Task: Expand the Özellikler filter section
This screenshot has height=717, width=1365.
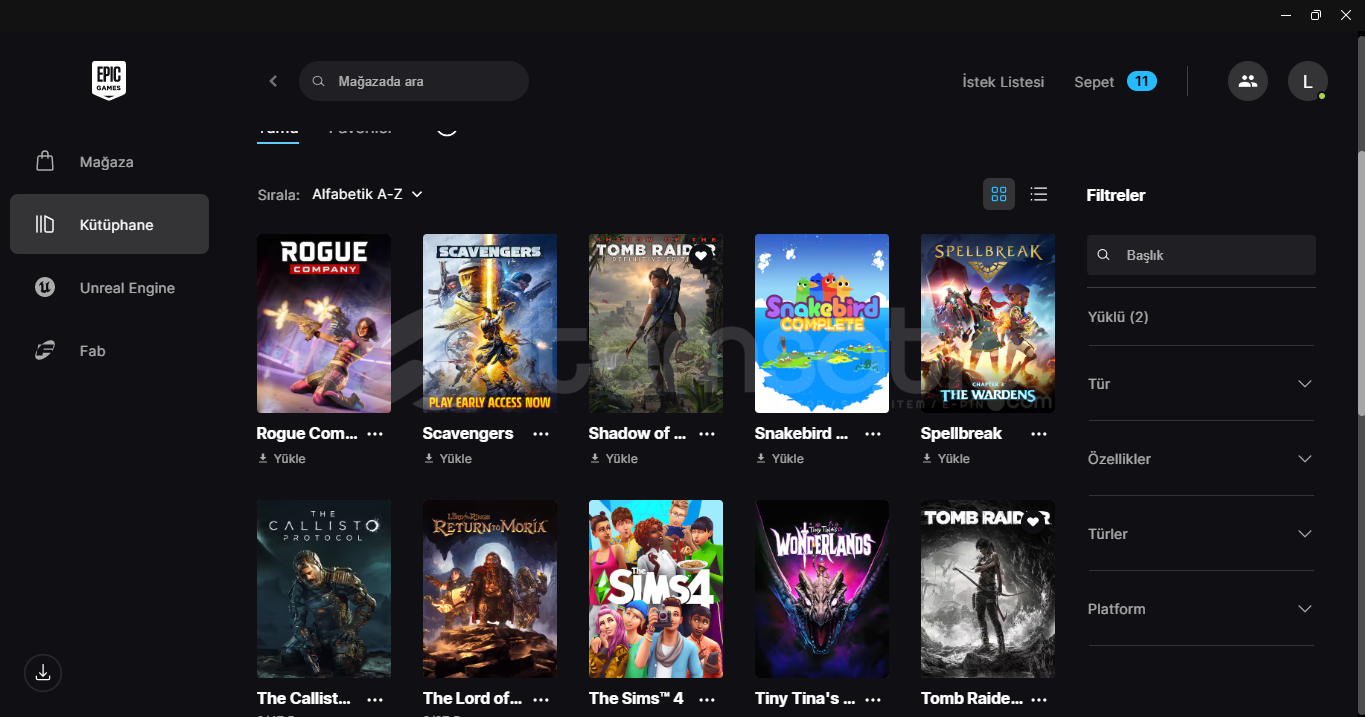Action: [x=1200, y=459]
